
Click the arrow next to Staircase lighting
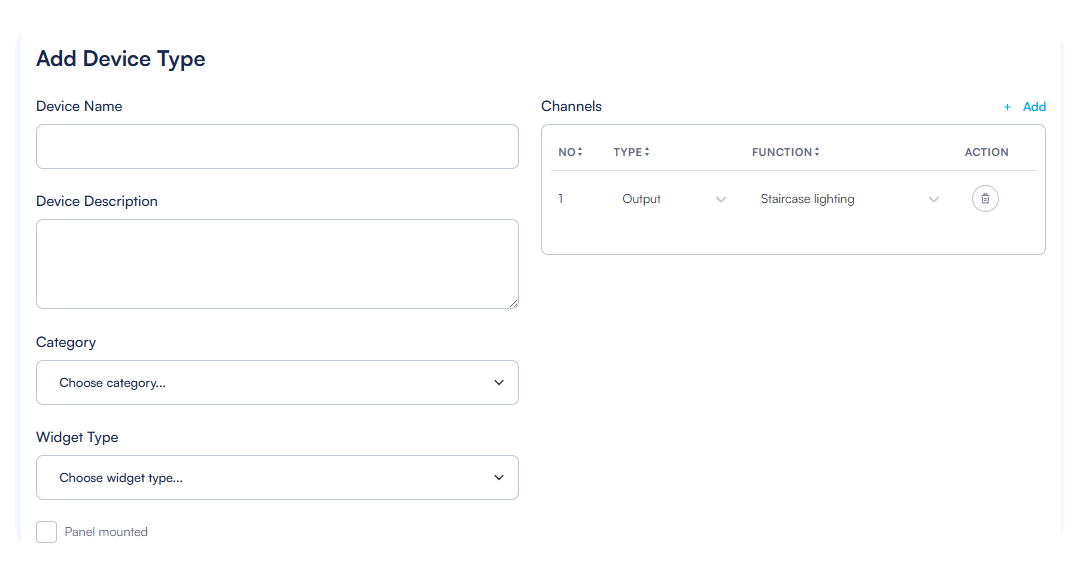click(x=934, y=200)
